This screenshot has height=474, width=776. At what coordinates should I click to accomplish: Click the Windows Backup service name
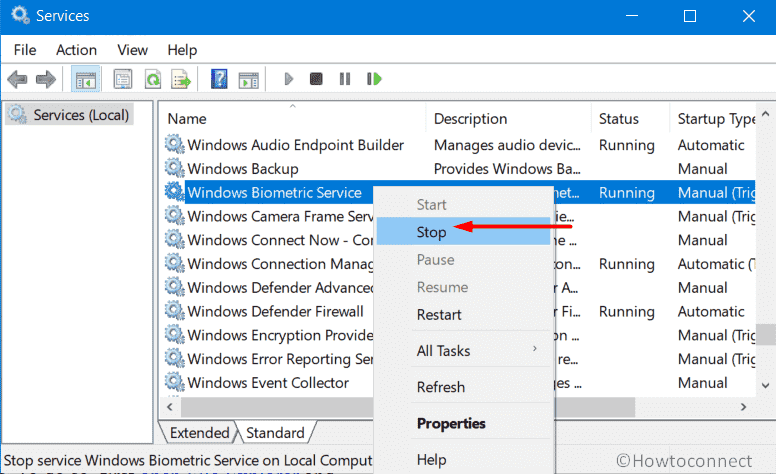tap(242, 169)
